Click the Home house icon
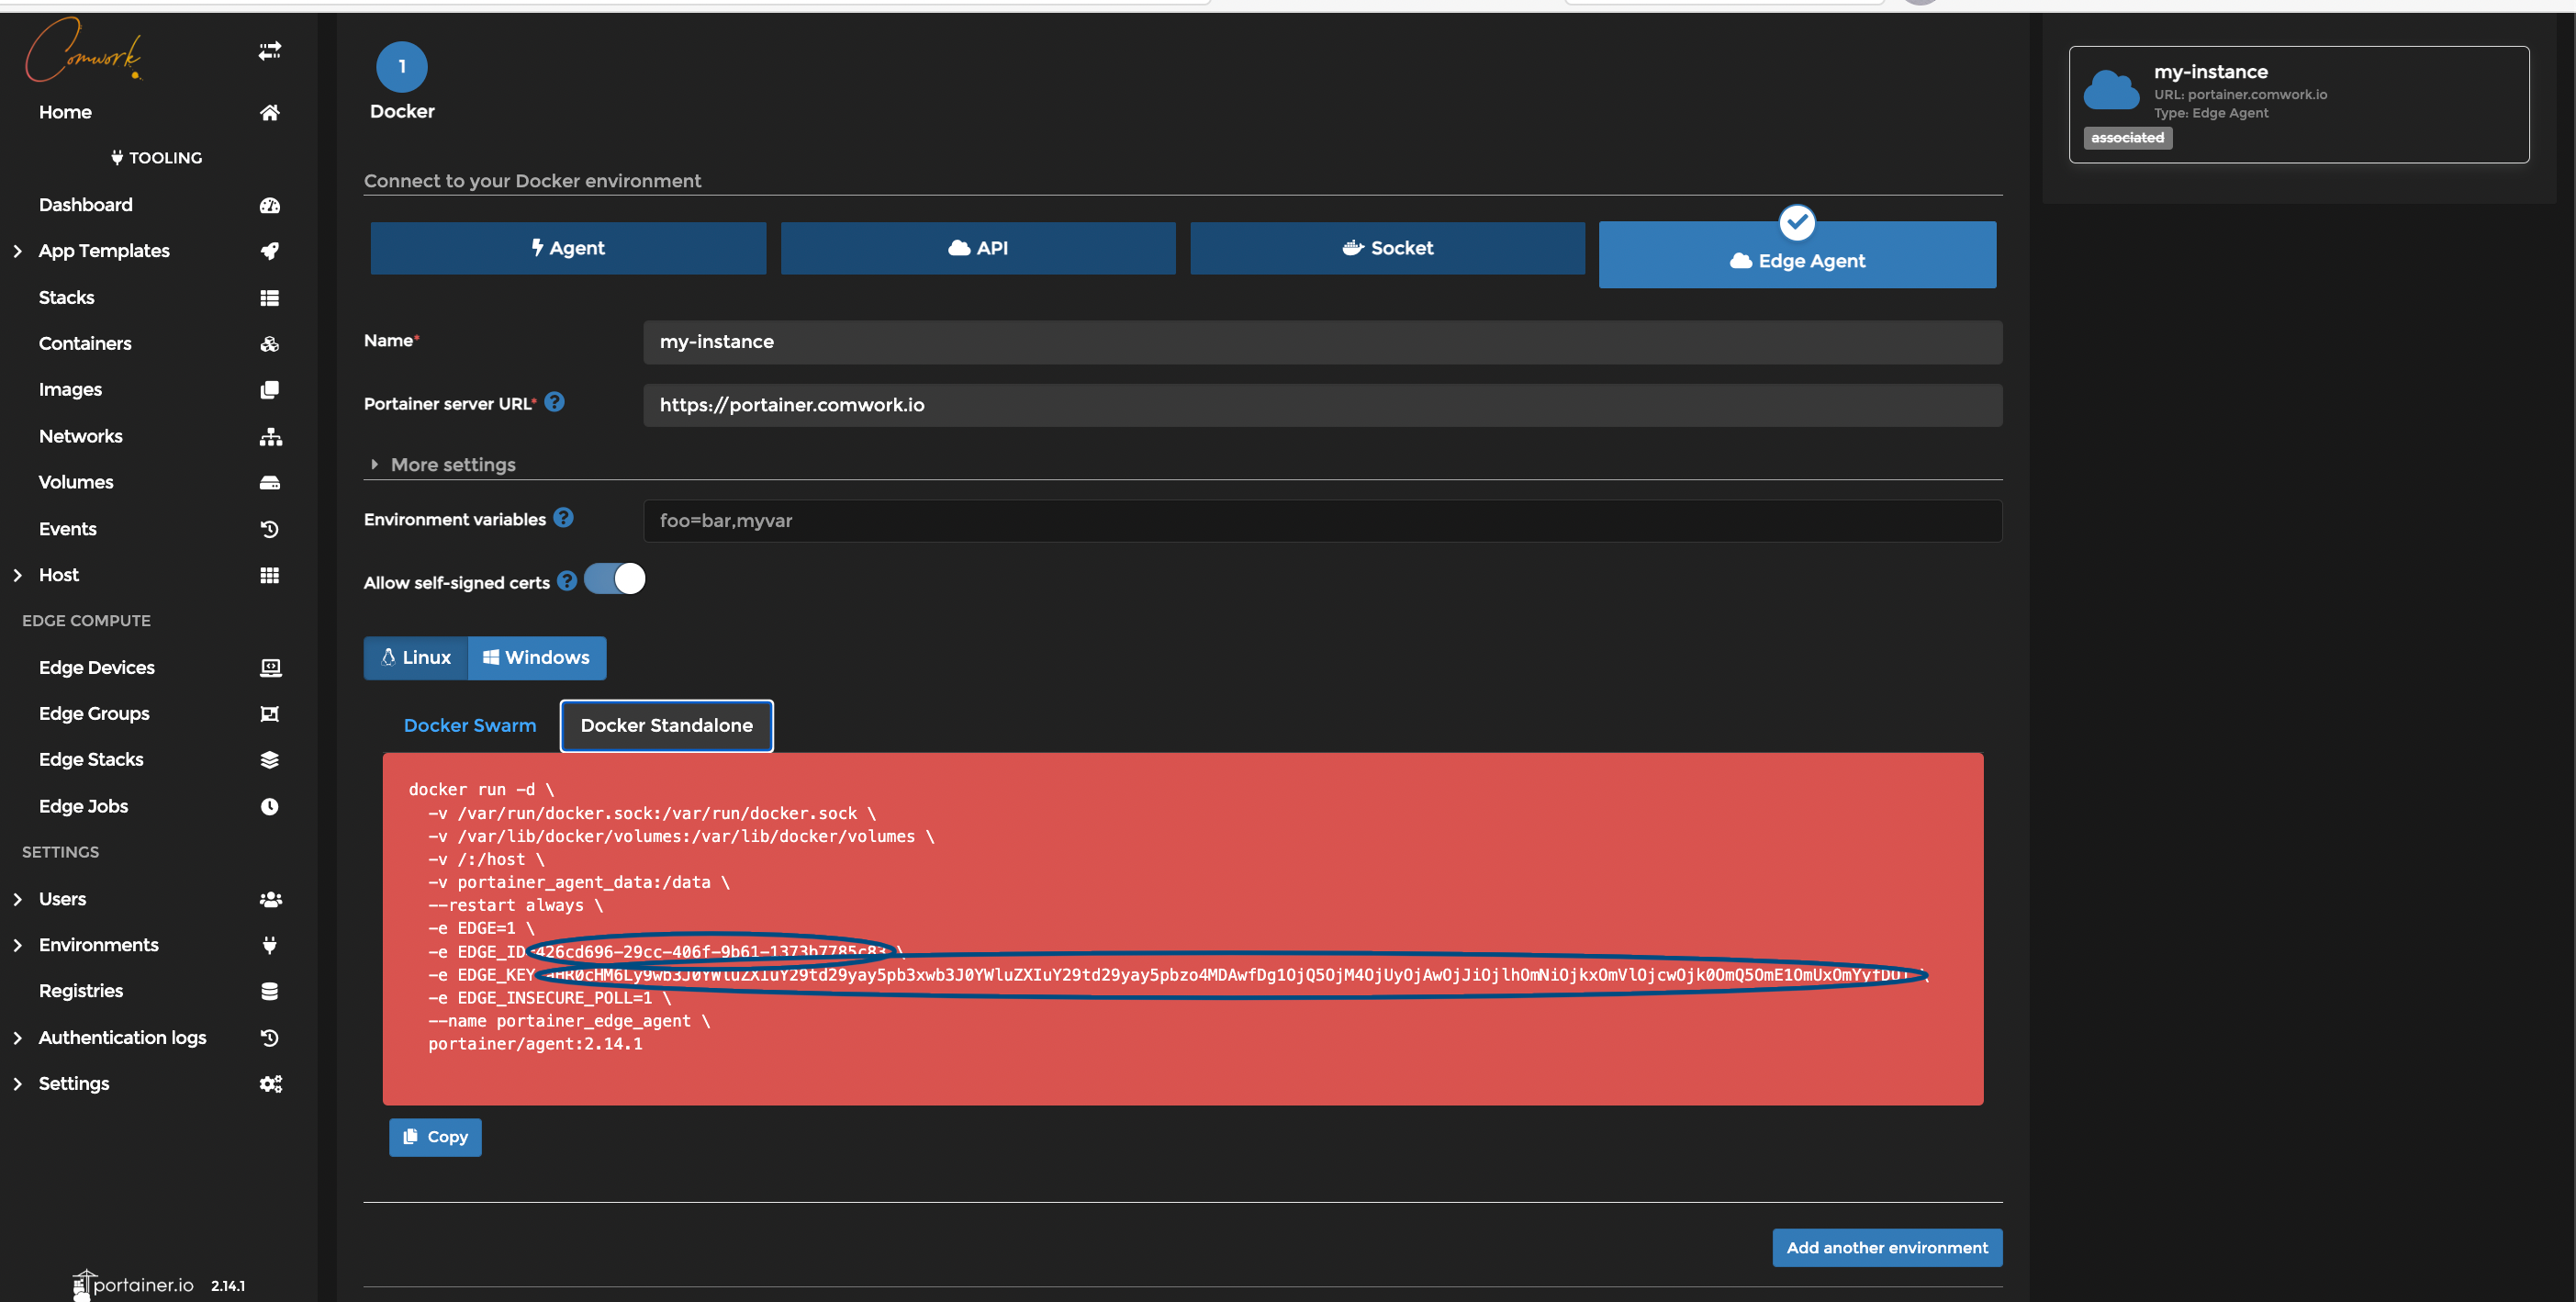The image size is (2576, 1302). (270, 113)
